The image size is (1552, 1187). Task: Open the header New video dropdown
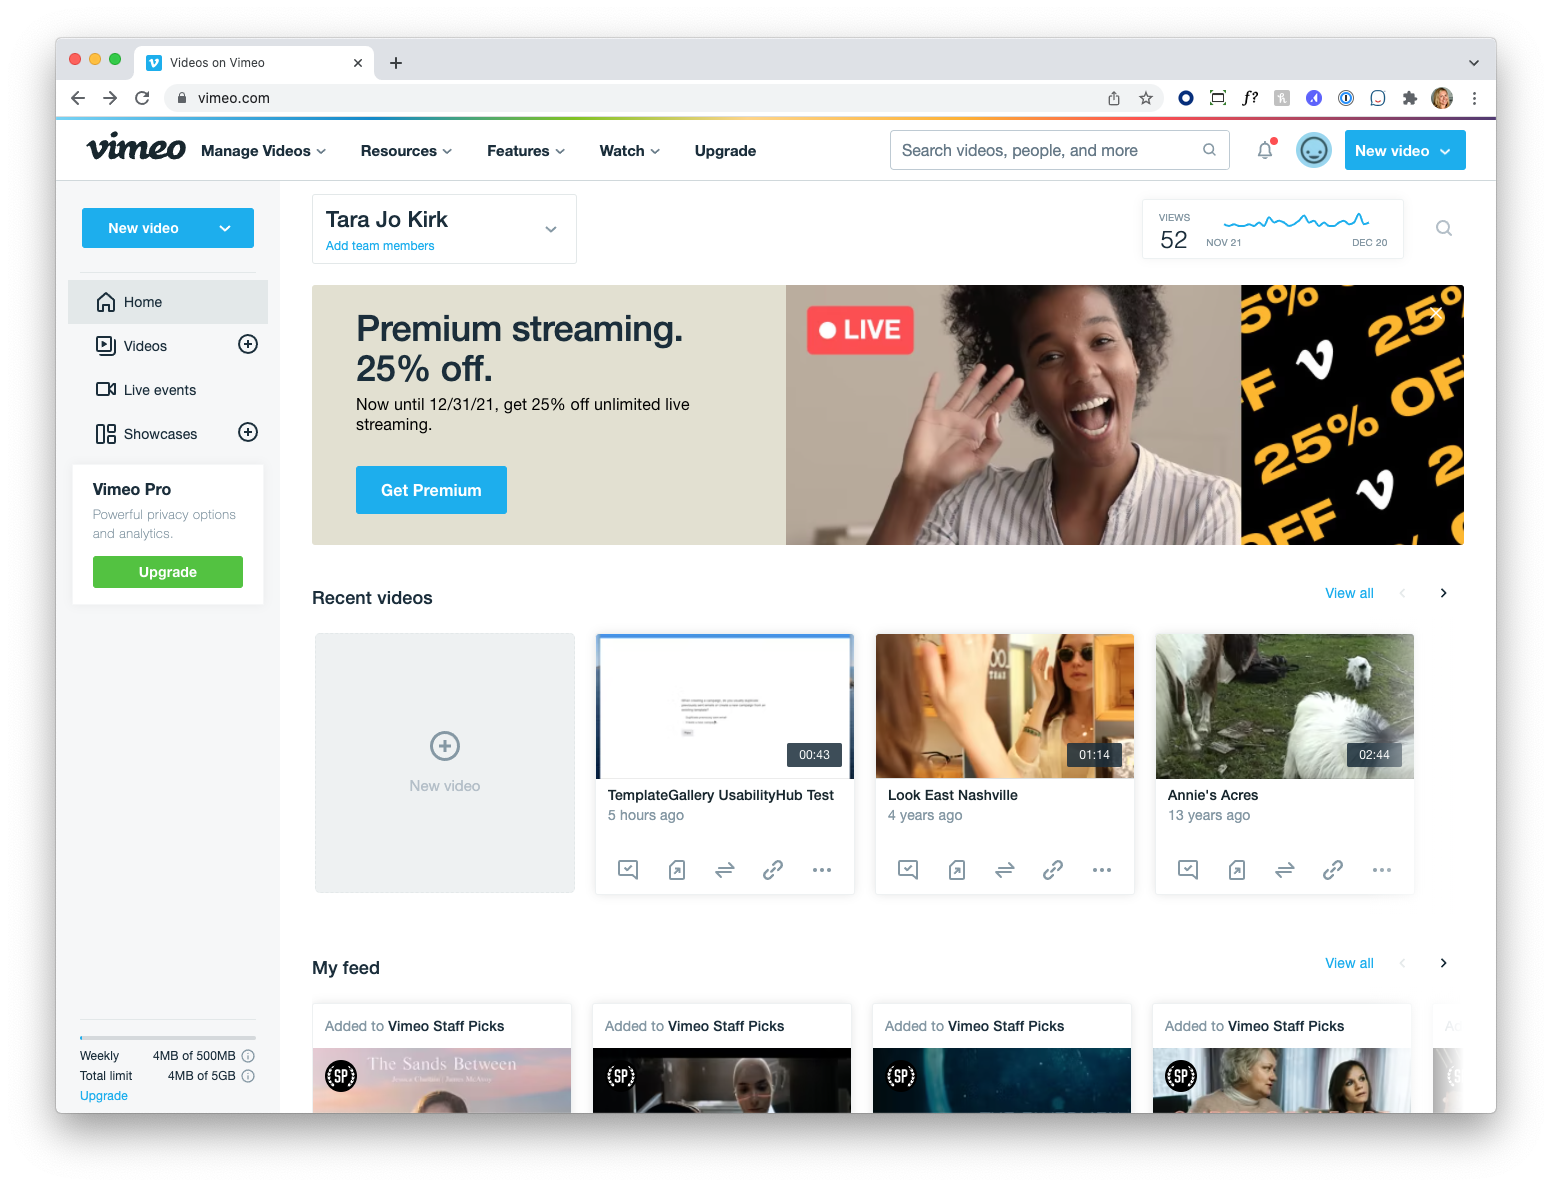(1405, 150)
